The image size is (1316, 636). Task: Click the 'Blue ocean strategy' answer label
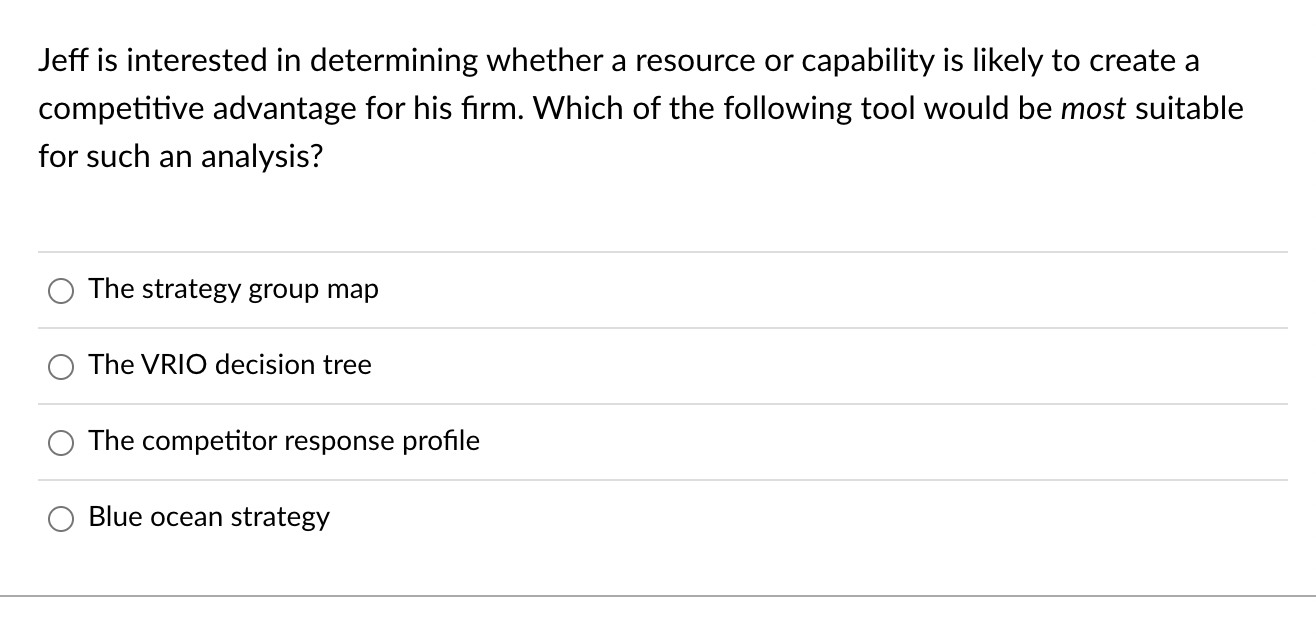(x=209, y=517)
